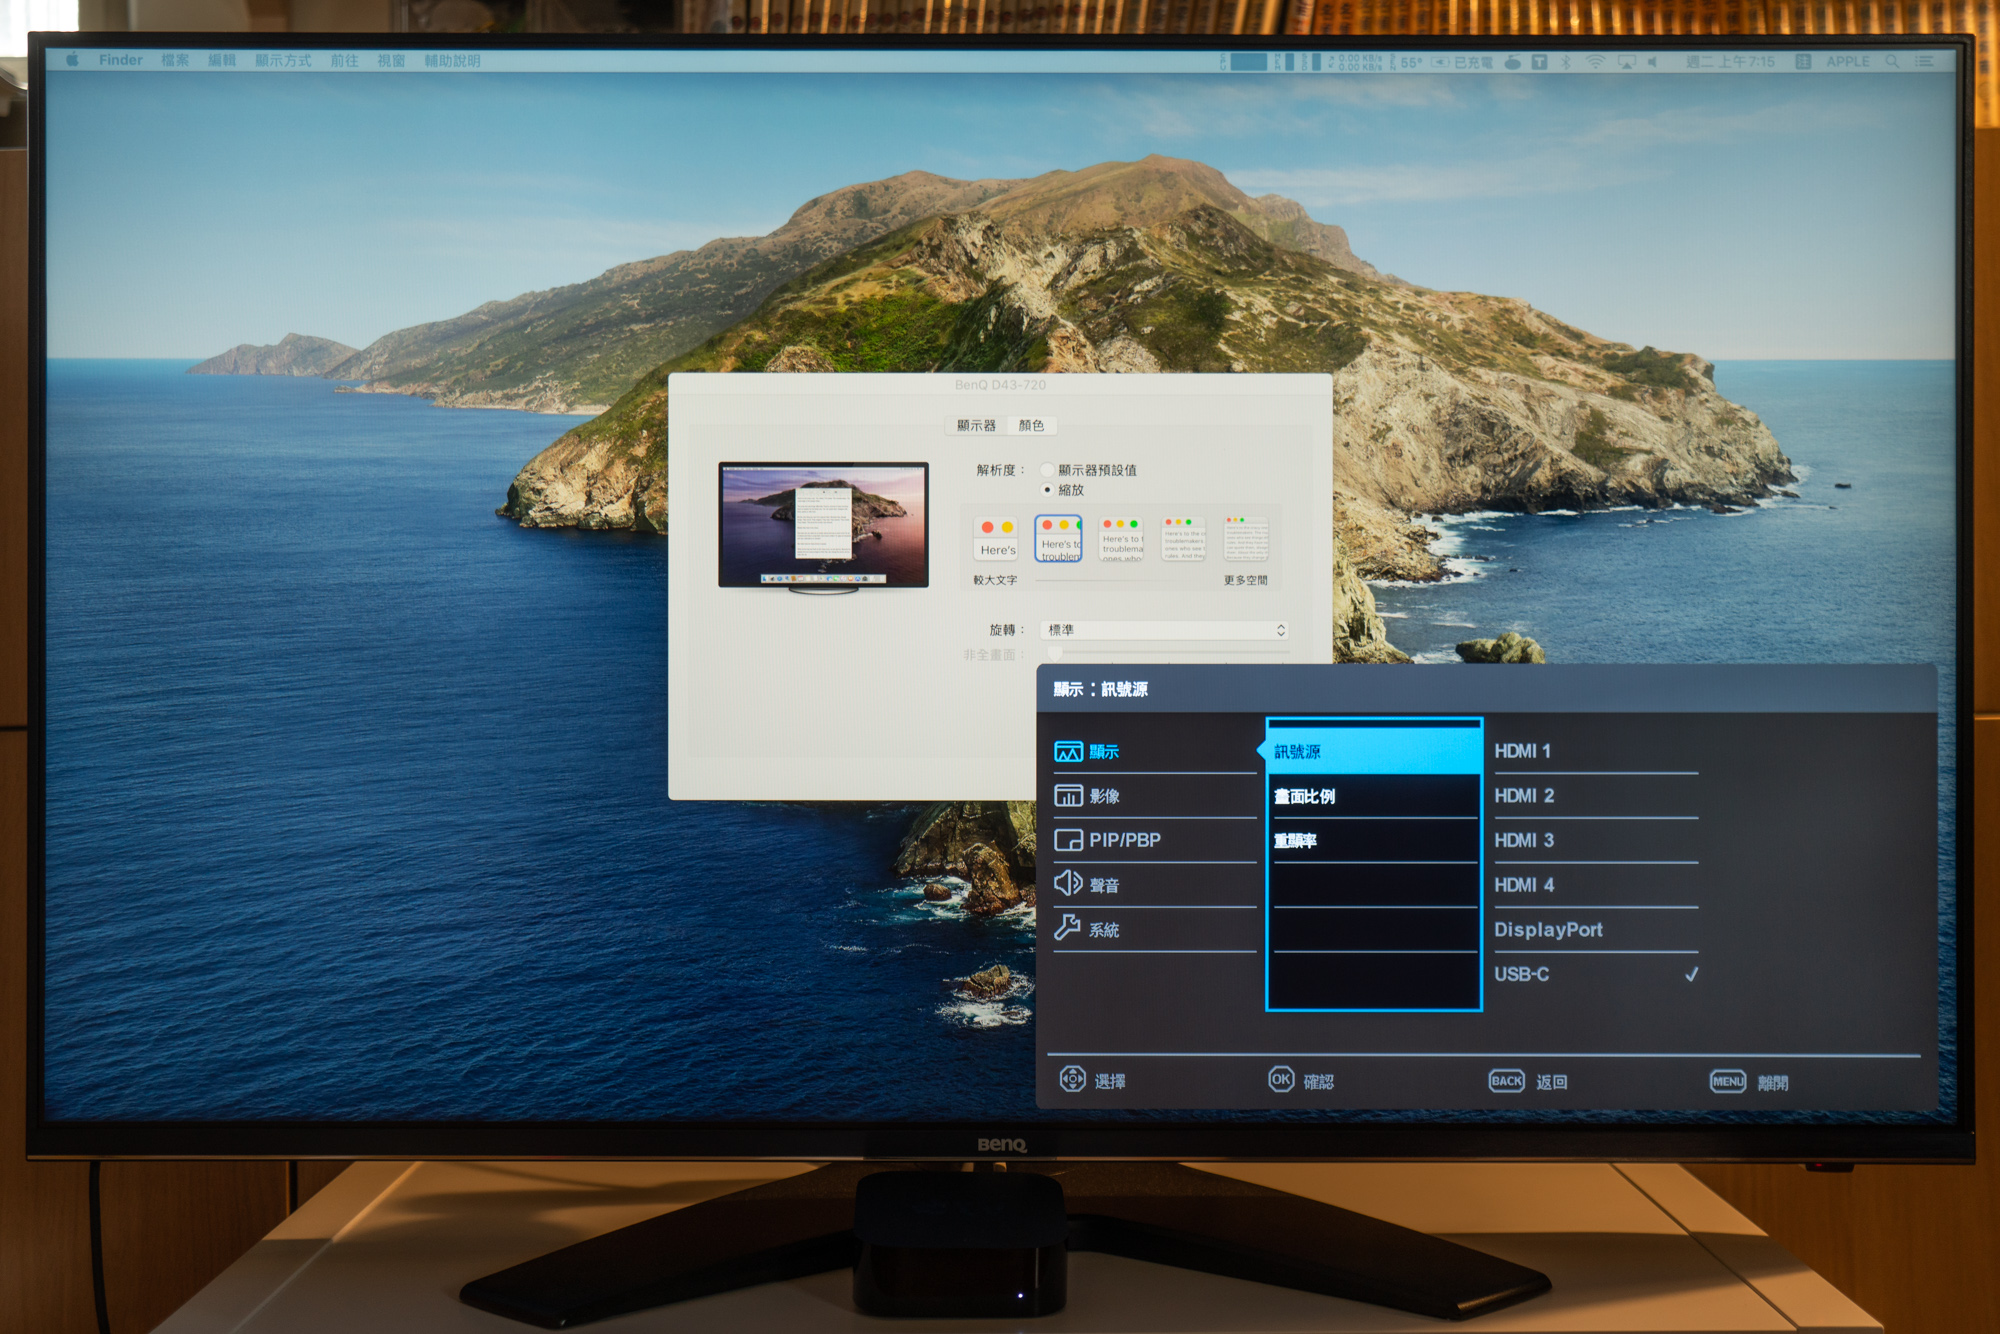This screenshot has height=1334, width=2000.
Task: Open the 旋轉 rotation dropdown
Action: (1166, 630)
